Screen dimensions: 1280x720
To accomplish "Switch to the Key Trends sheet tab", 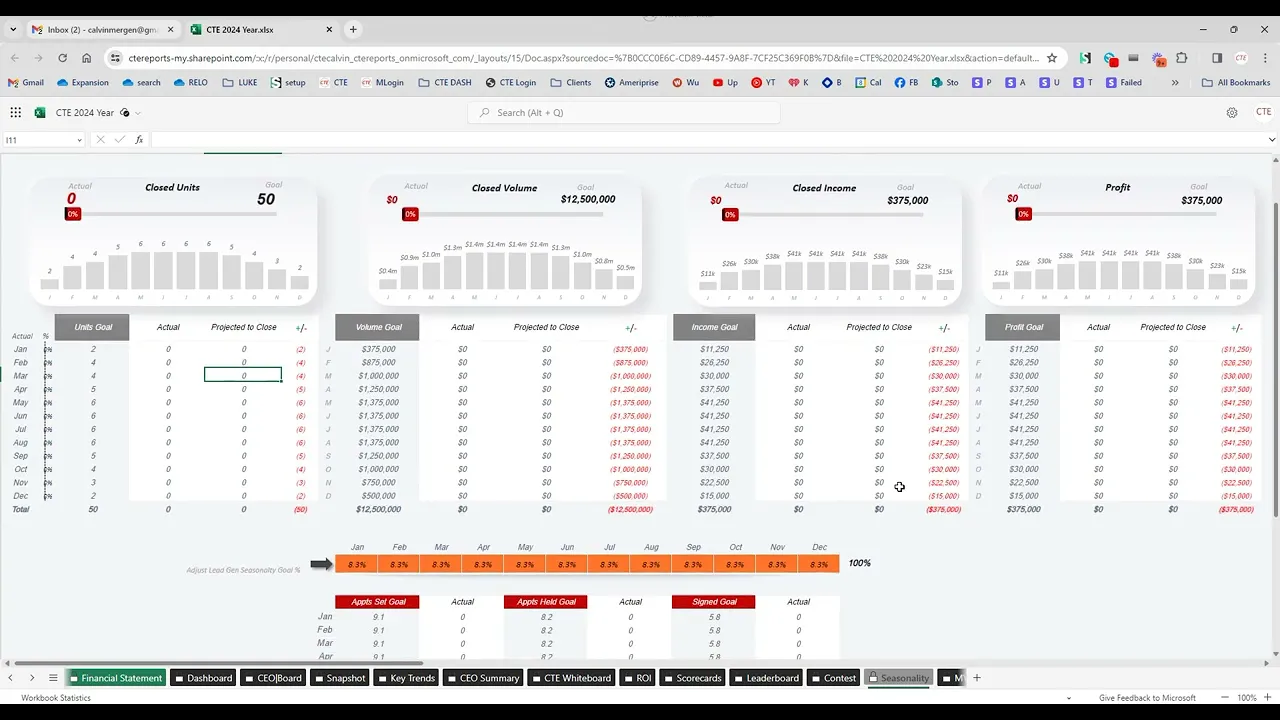I will [405, 678].
